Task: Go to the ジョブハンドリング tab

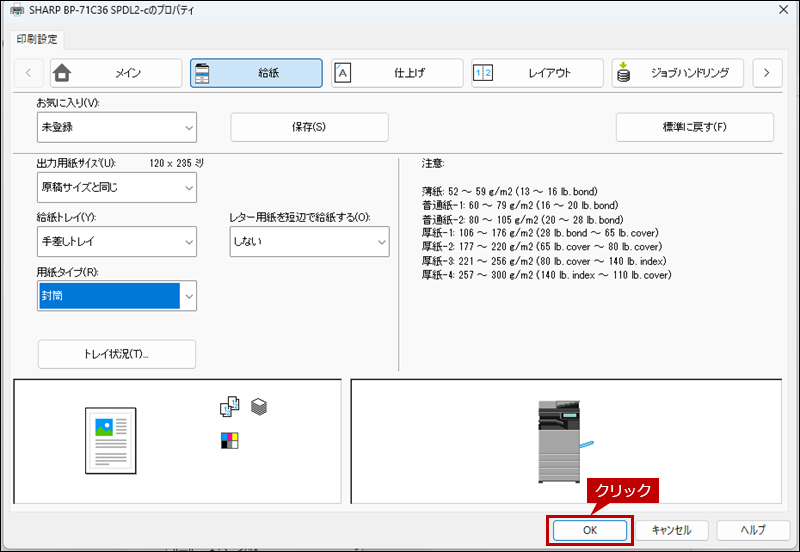Action: pos(678,73)
